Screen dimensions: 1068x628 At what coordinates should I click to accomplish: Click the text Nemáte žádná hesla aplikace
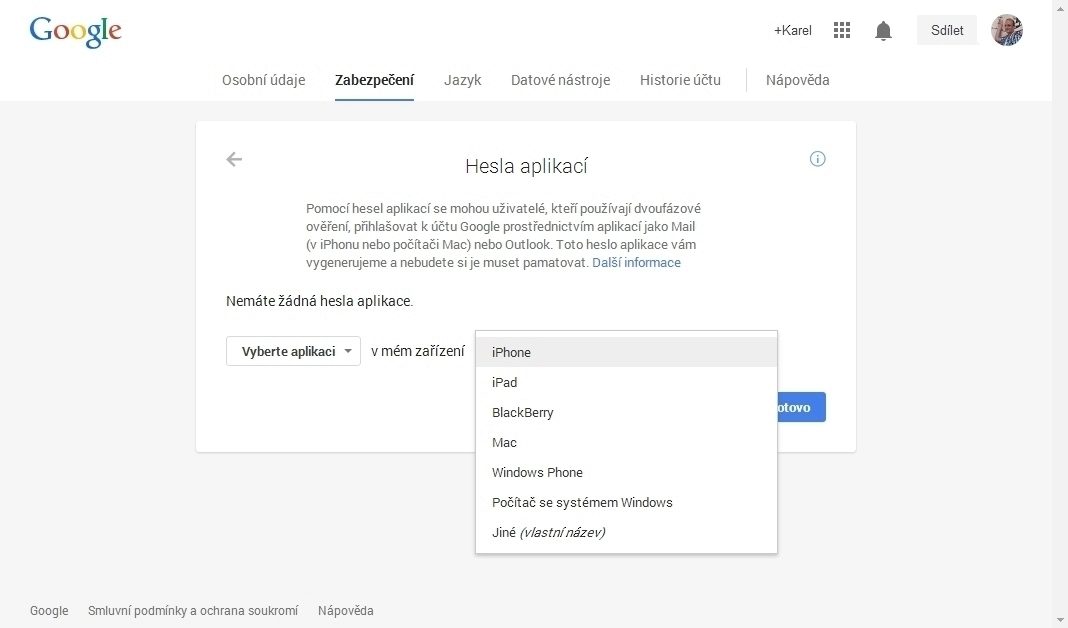click(319, 301)
